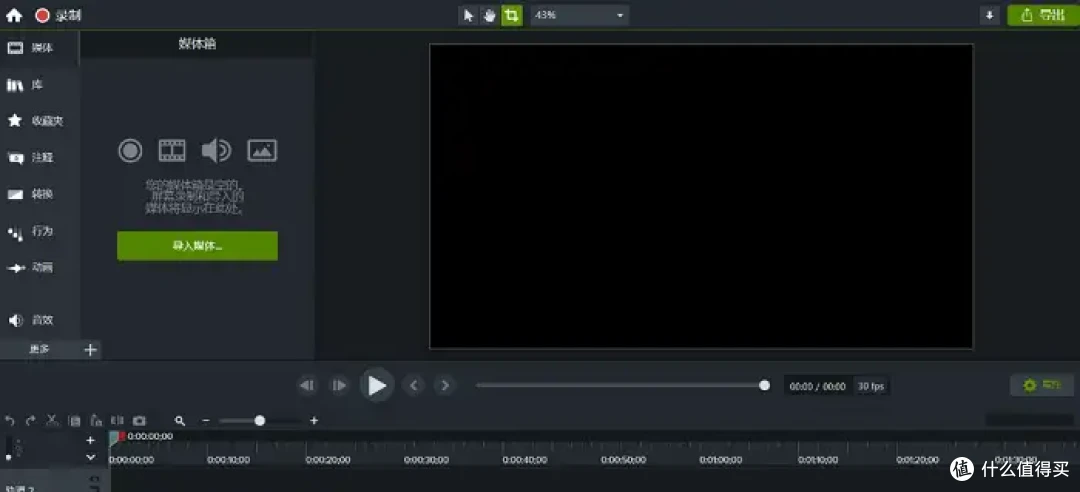The height and width of the screenshot is (492, 1080).
Task: Open the 媒体 tab in the sidebar
Action: point(39,48)
